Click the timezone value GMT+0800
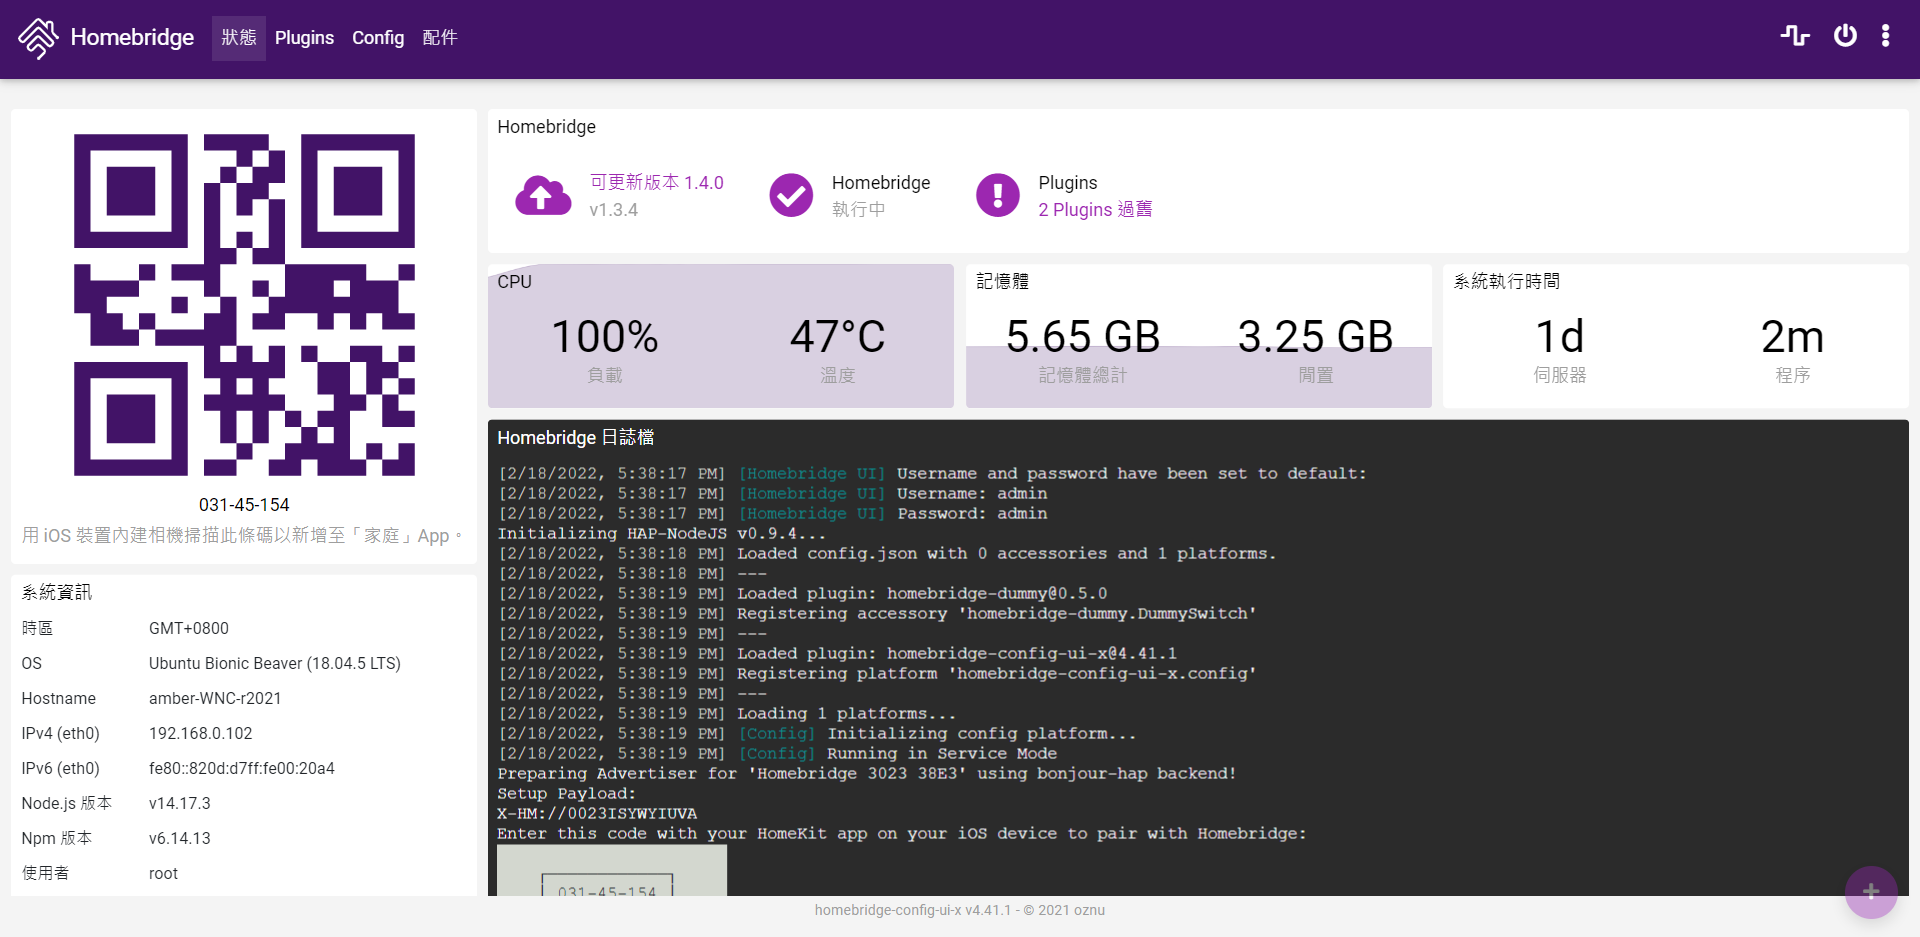The height and width of the screenshot is (937, 1920). (189, 629)
